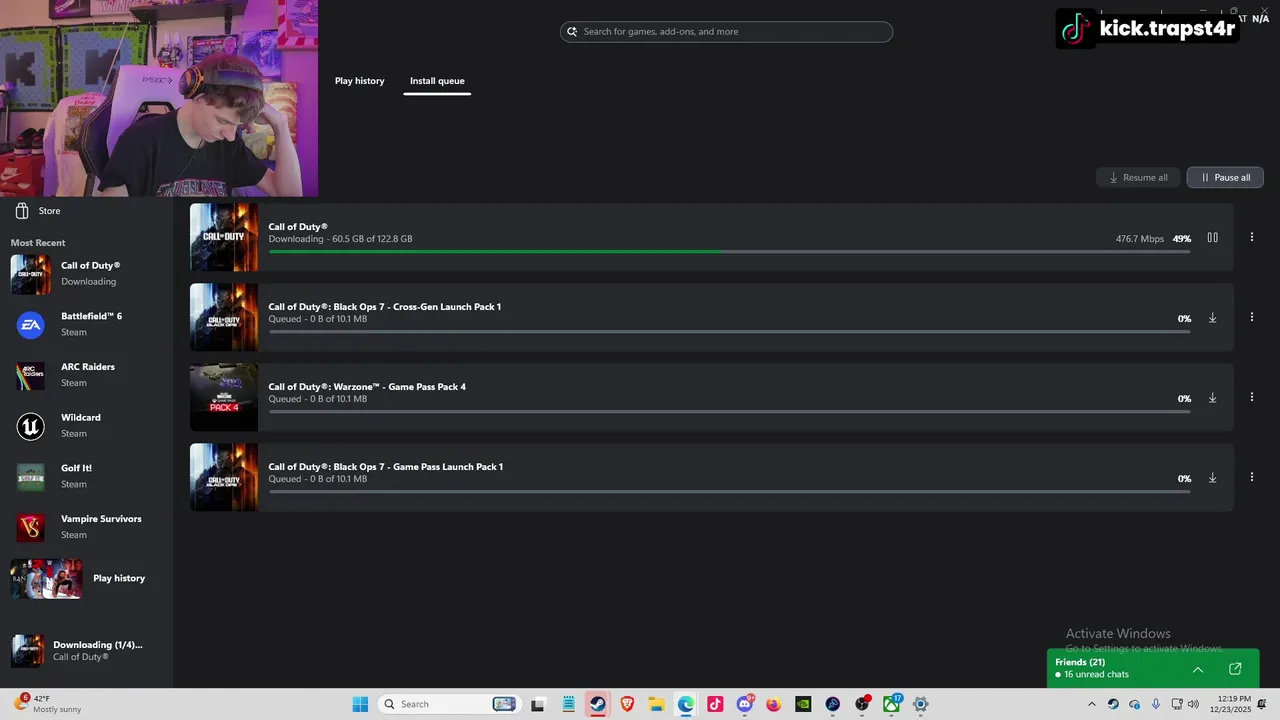Start download of Warzone Game Pass Pack 4

point(1212,398)
